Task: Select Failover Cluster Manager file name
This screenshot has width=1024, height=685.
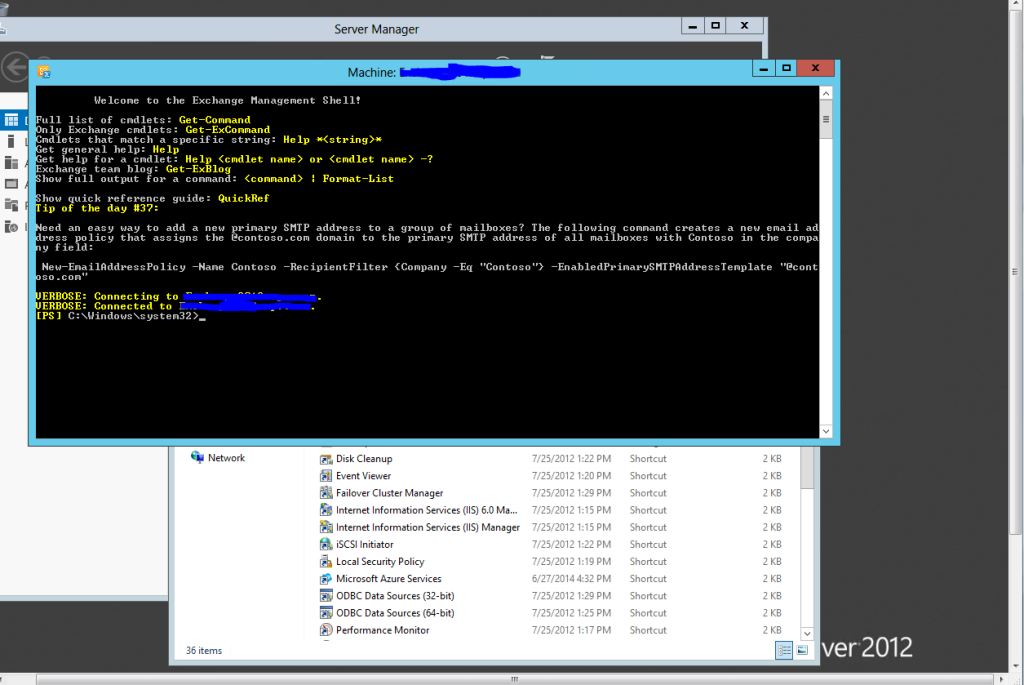Action: pyautogui.click(x=389, y=493)
